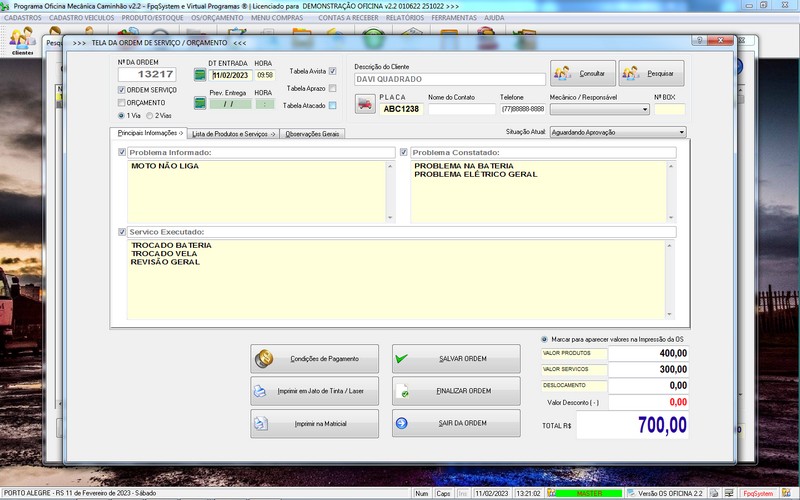The height and width of the screenshot is (500, 800).
Task: Click SAIR DA ORDEM button
Action: pyautogui.click(x=456, y=423)
